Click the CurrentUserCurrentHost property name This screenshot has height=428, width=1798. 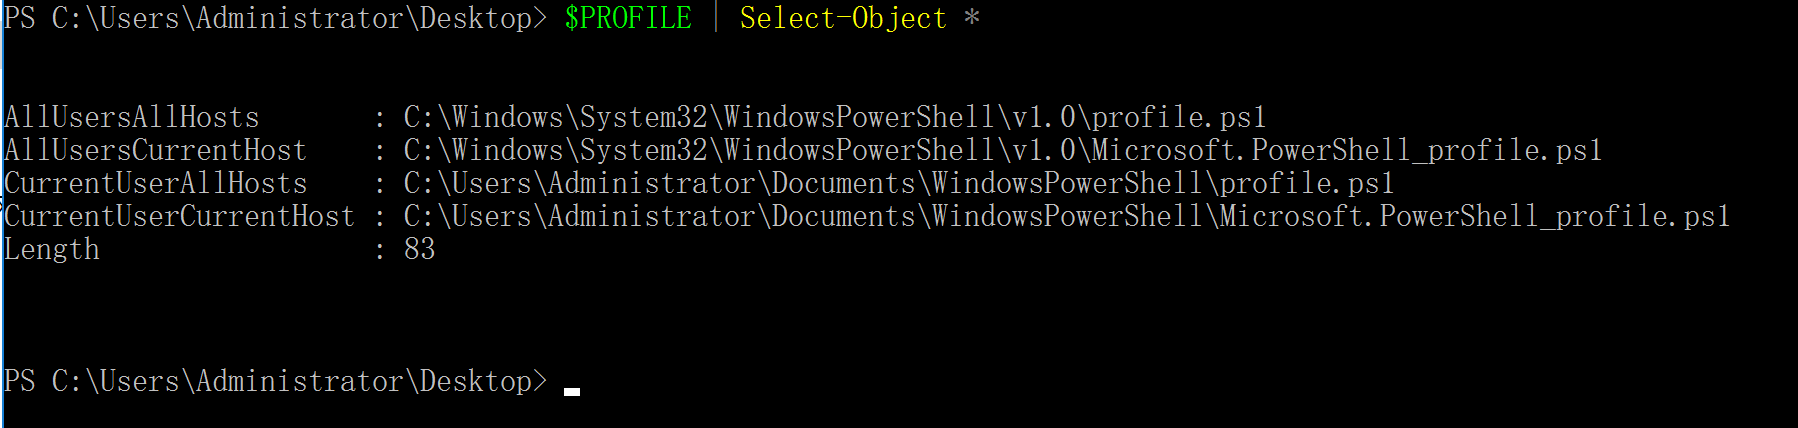pos(179,217)
